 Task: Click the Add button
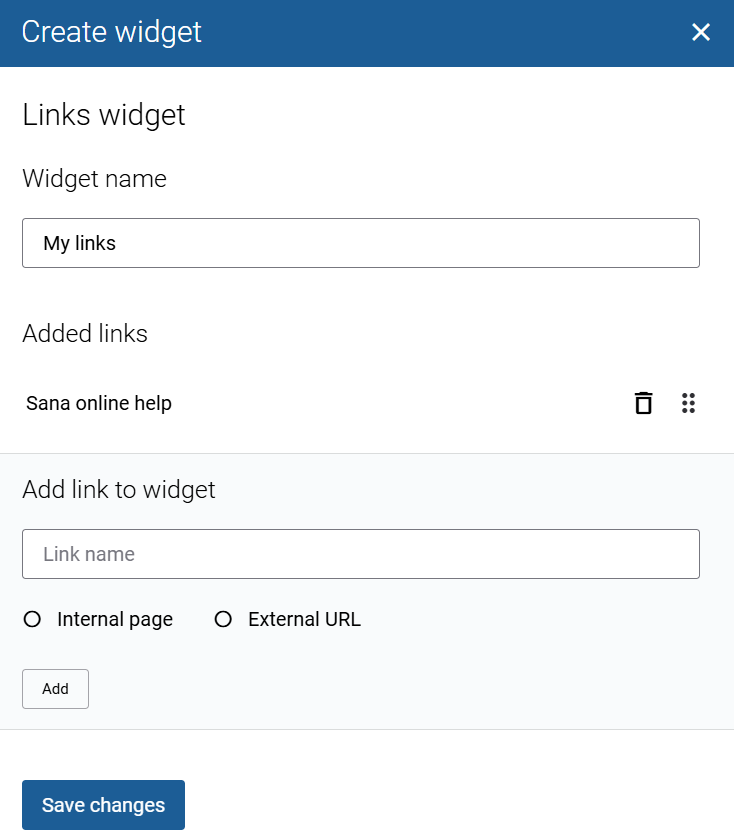pos(55,689)
